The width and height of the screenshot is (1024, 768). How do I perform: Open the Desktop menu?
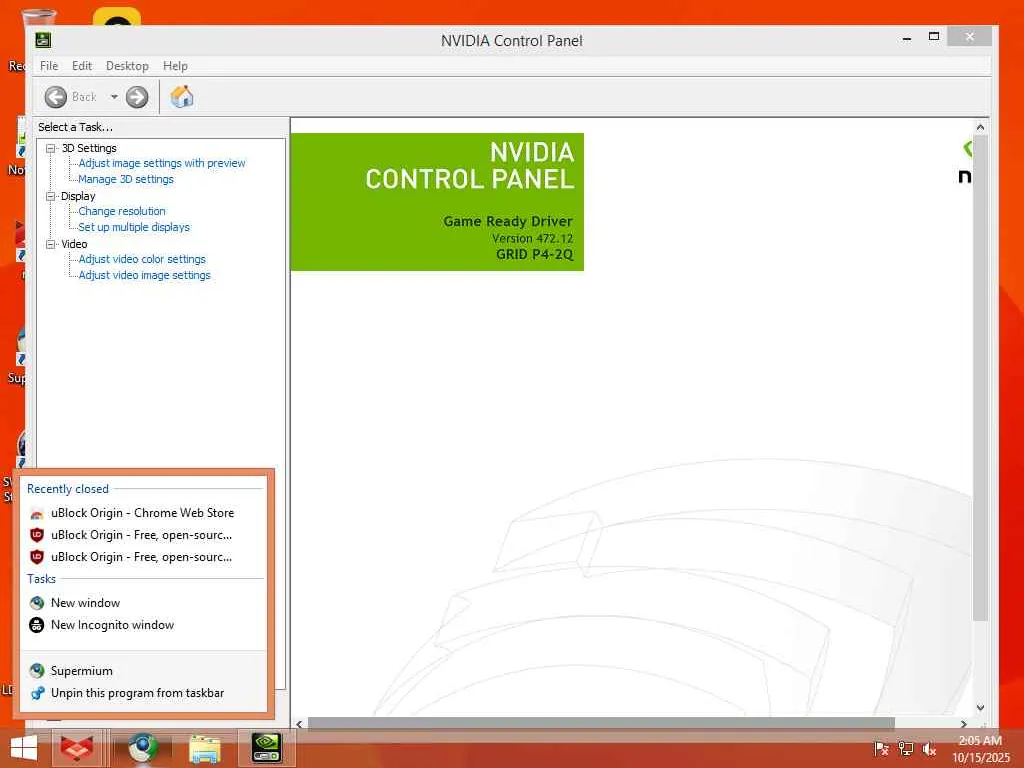(x=127, y=66)
